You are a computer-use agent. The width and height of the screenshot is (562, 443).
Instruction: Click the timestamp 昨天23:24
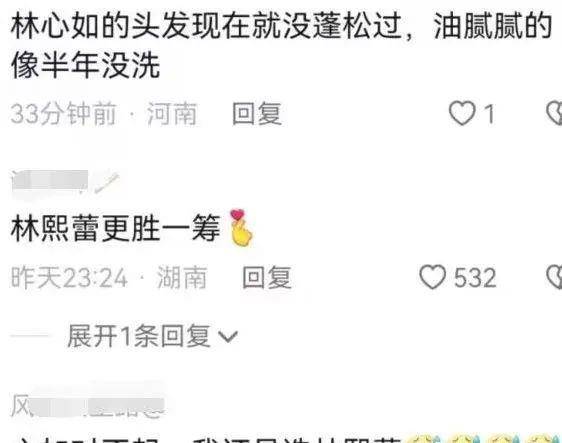69,277
